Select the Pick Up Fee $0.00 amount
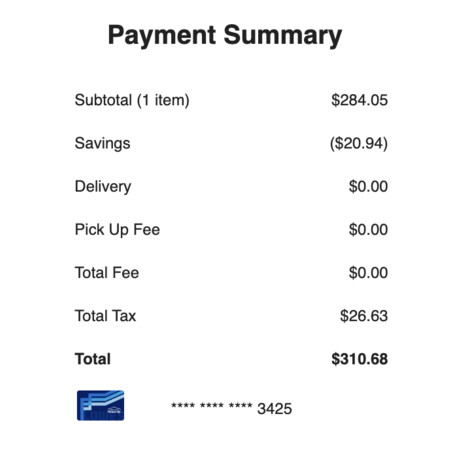This screenshot has height=450, width=450. click(x=368, y=229)
